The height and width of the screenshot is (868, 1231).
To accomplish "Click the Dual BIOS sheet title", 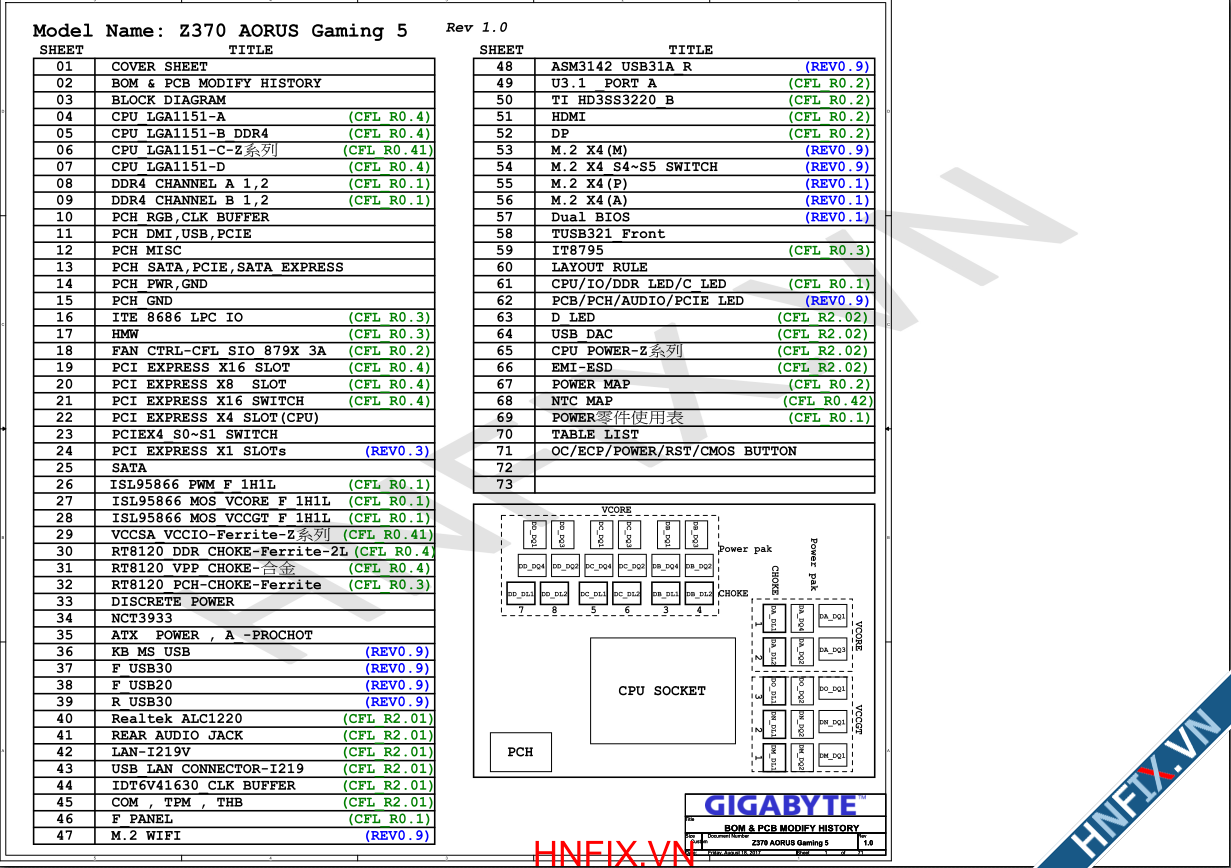I will 590,217.
